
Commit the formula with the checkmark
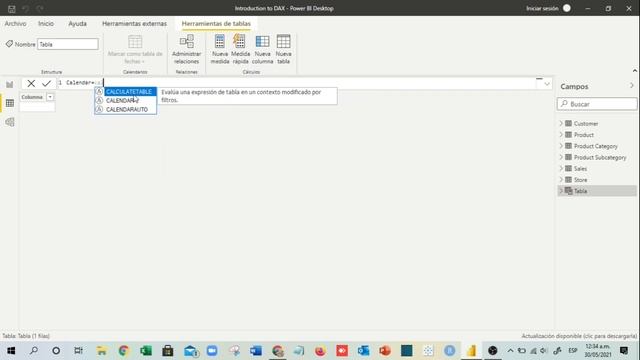pos(46,84)
